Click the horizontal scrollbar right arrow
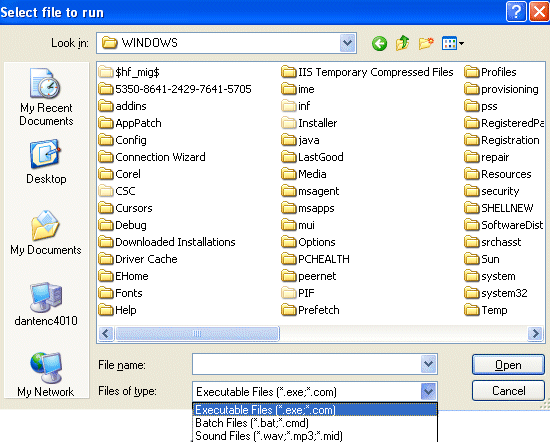This screenshot has height=442, width=550. coord(535,333)
